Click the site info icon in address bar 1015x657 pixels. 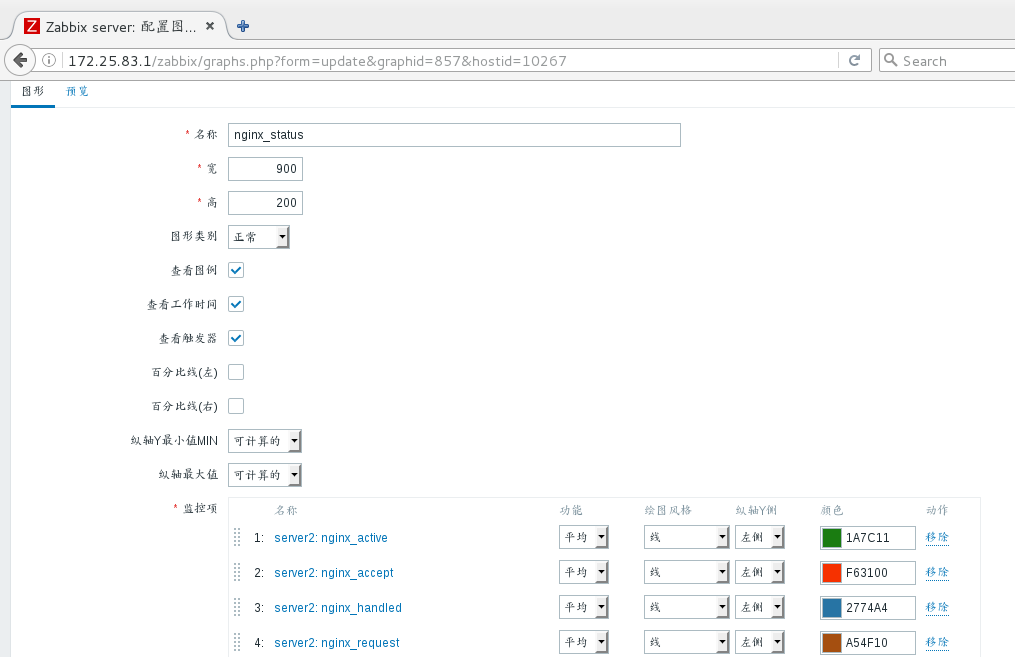click(47, 60)
